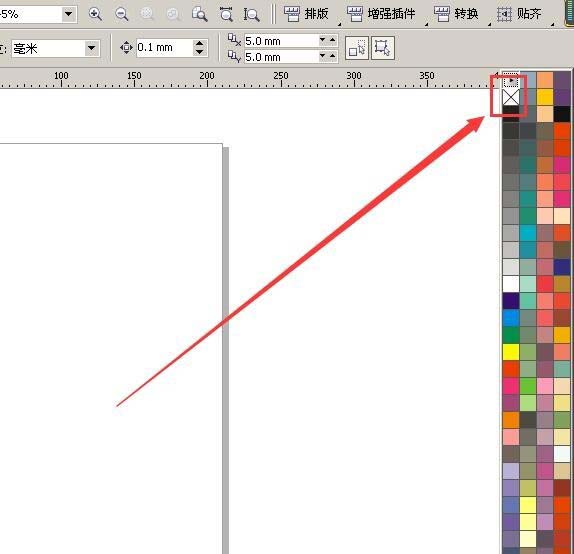This screenshot has width=574, height=554.
Task: Click the toolbar drag handle before 排版
Action: click(273, 14)
